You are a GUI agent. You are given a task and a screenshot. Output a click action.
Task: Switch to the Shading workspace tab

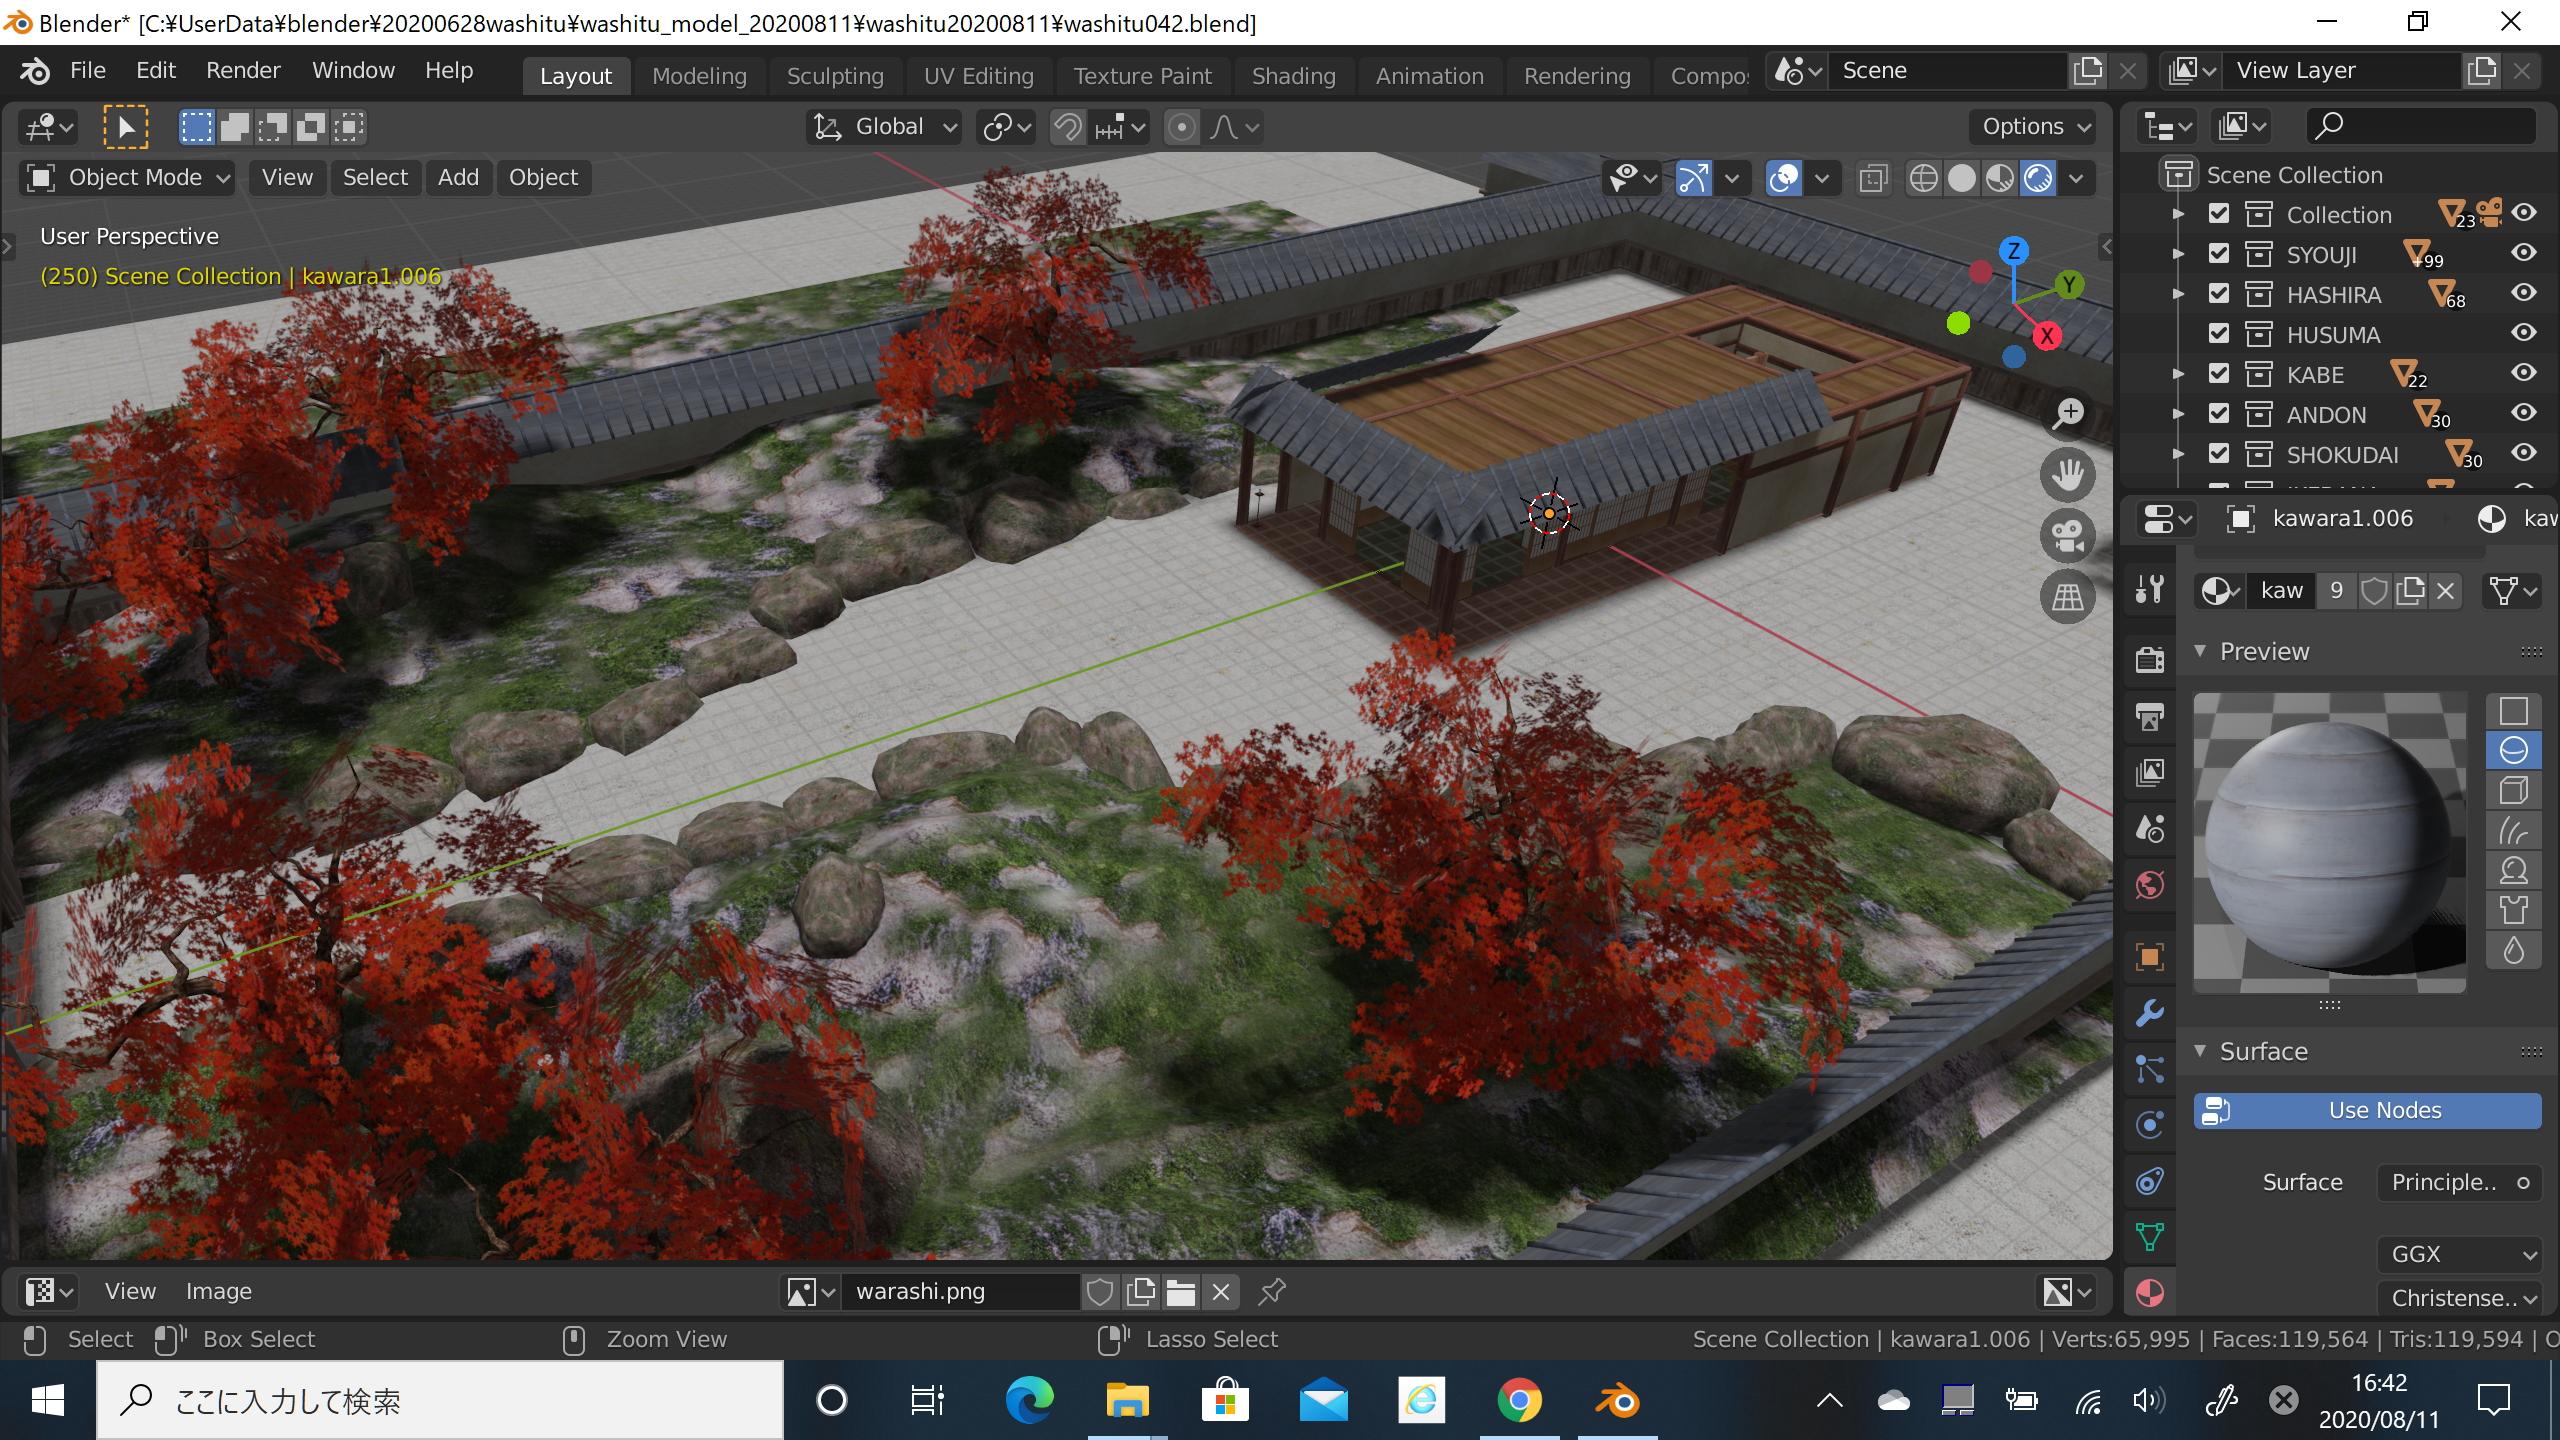click(1293, 76)
